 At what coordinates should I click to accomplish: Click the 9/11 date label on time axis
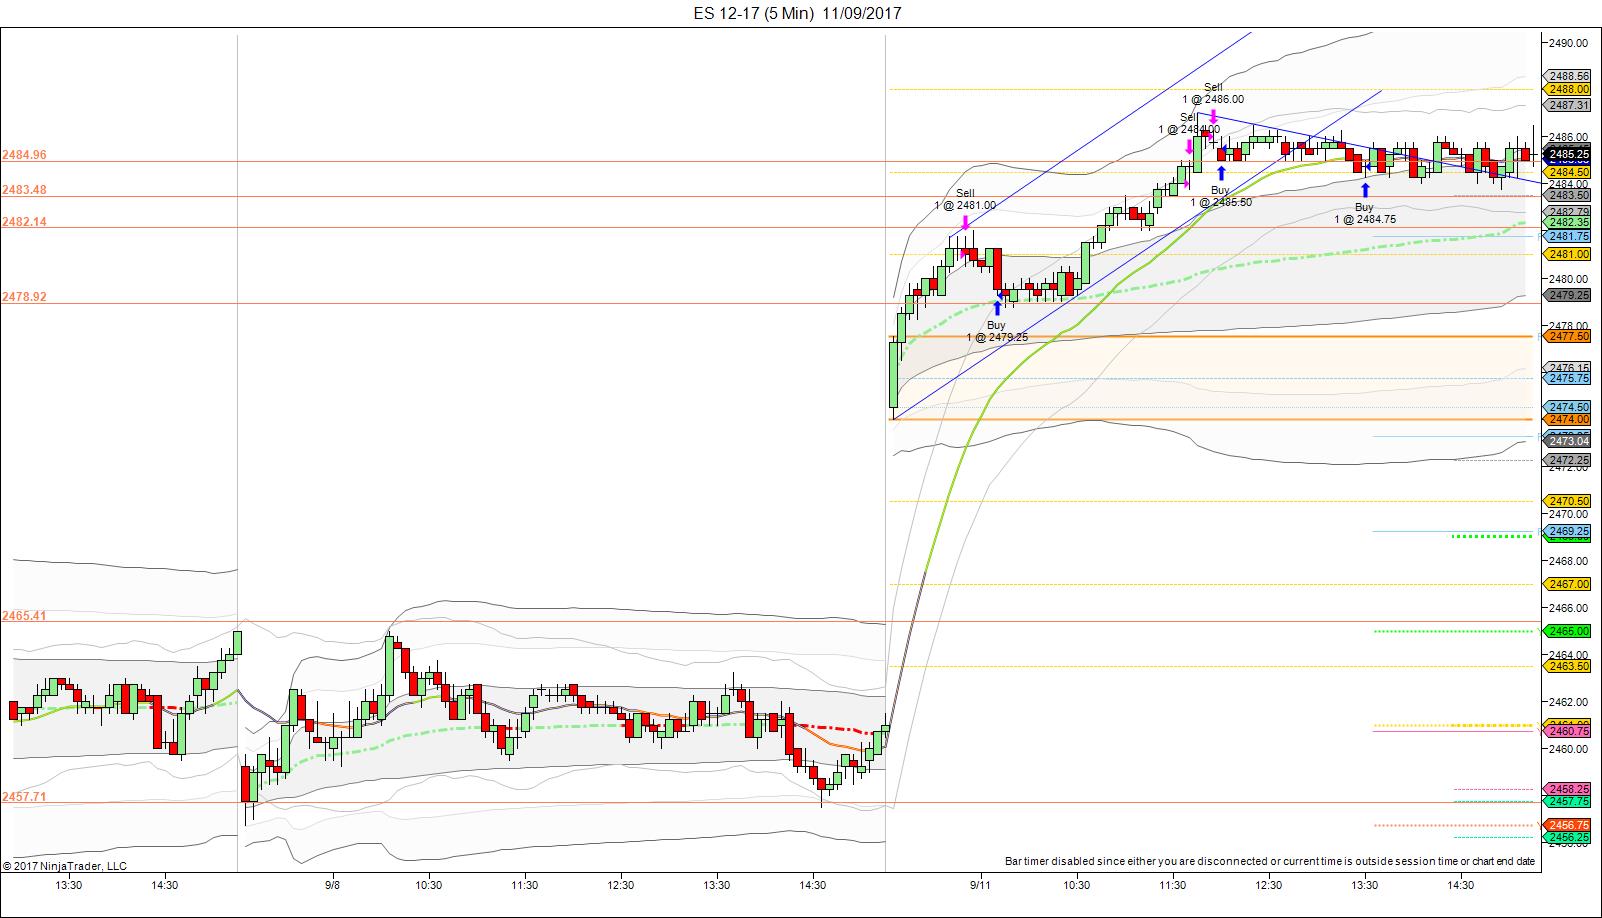980,885
